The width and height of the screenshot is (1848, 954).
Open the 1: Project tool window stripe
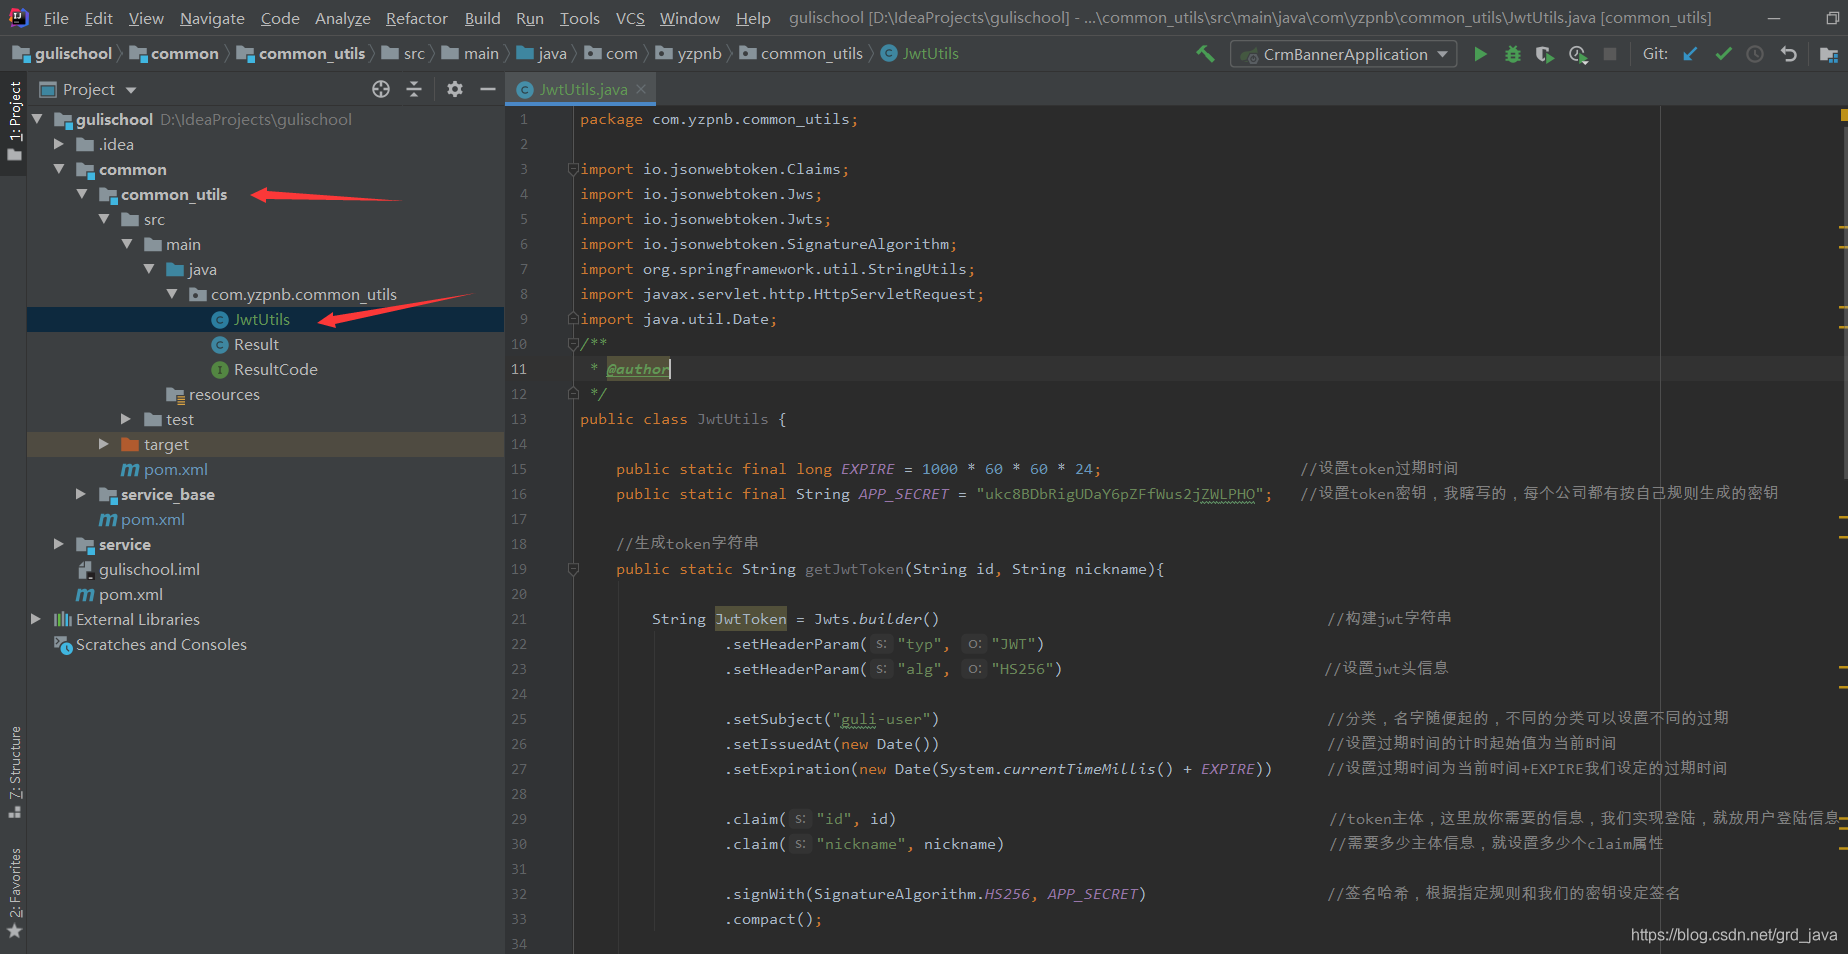click(x=14, y=121)
